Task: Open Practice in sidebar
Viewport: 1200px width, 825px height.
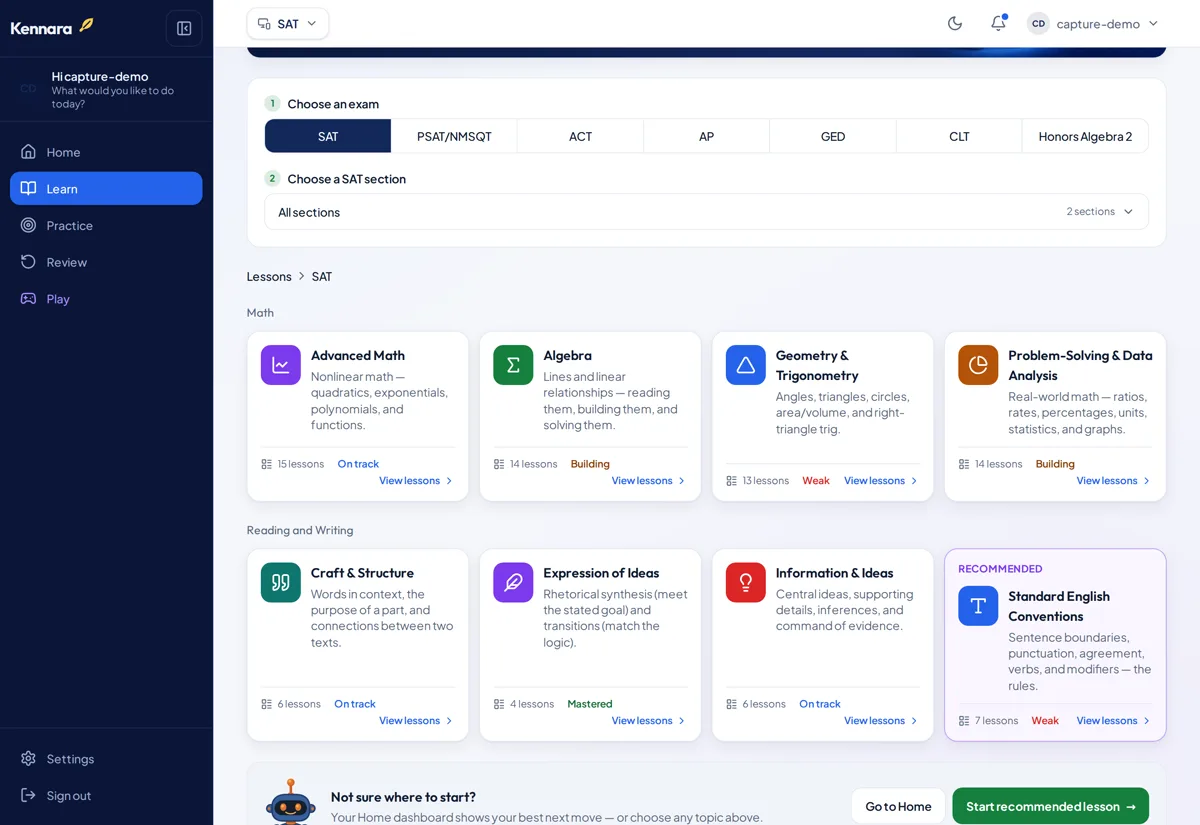Action: (x=106, y=225)
